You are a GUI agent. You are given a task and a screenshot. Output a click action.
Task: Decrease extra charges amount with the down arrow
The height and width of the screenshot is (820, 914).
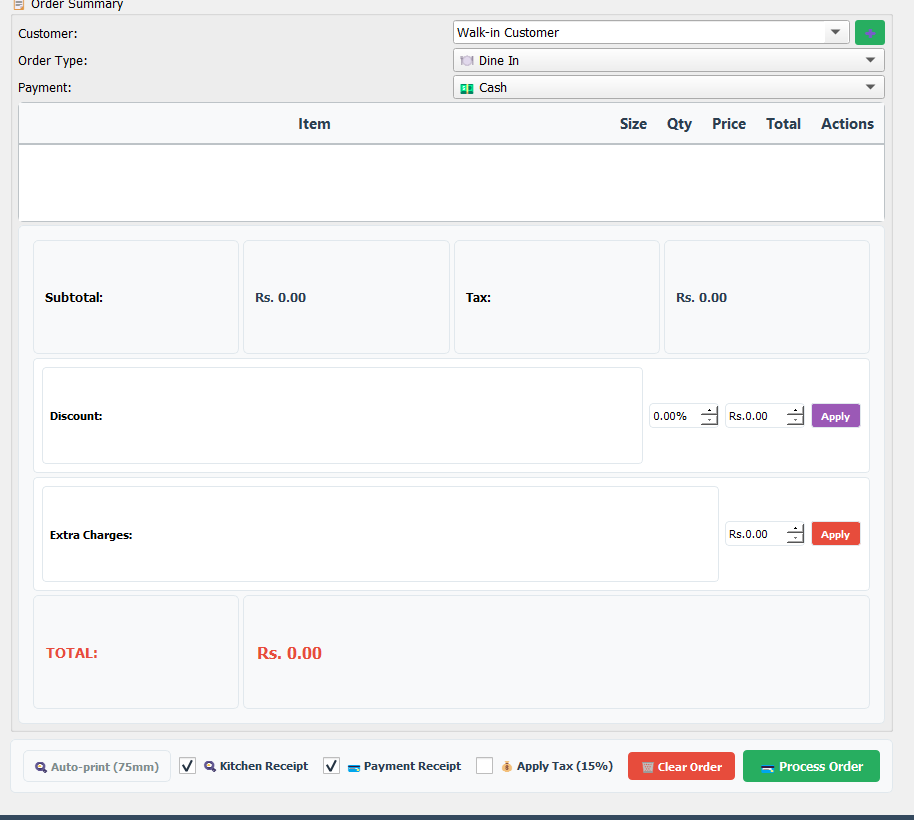point(795,539)
